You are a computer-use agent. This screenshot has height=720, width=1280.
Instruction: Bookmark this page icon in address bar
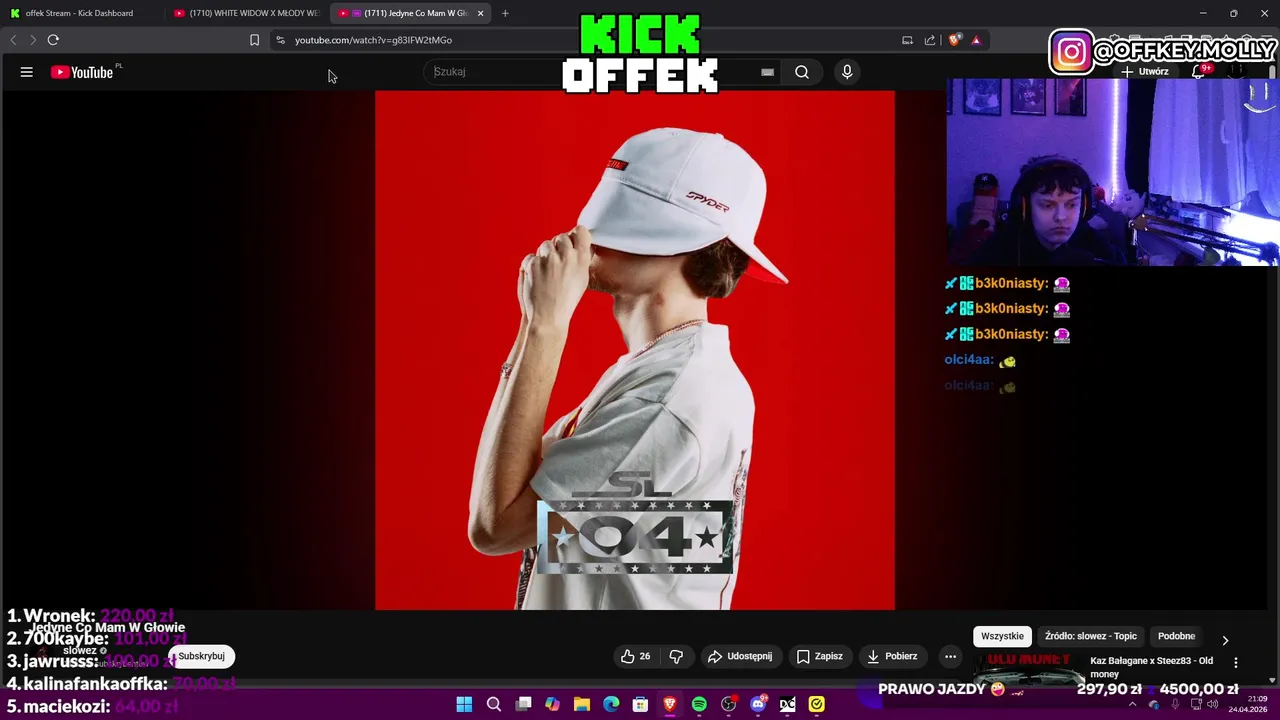tap(254, 40)
